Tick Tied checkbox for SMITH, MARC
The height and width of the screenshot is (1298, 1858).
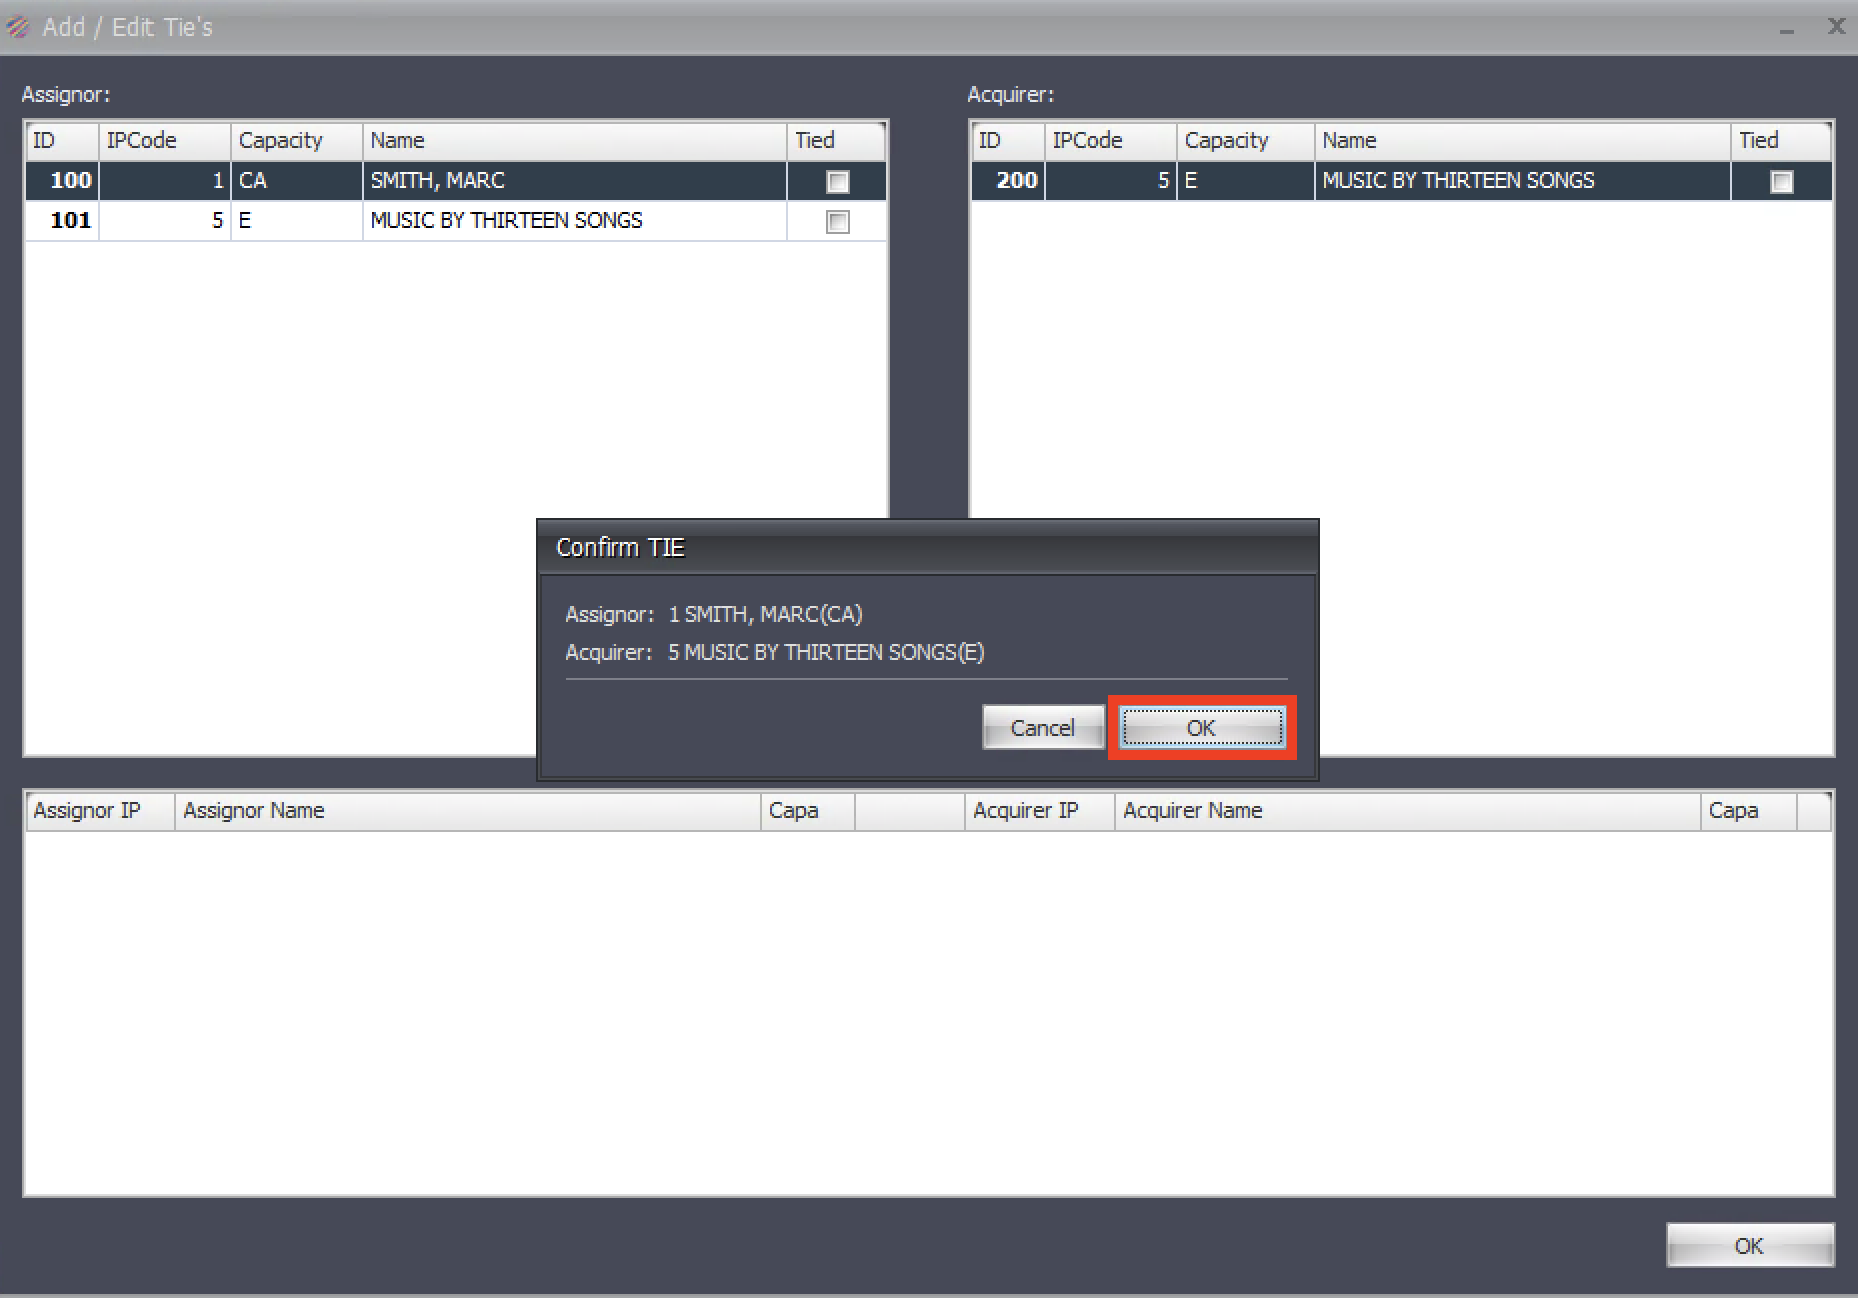837,181
